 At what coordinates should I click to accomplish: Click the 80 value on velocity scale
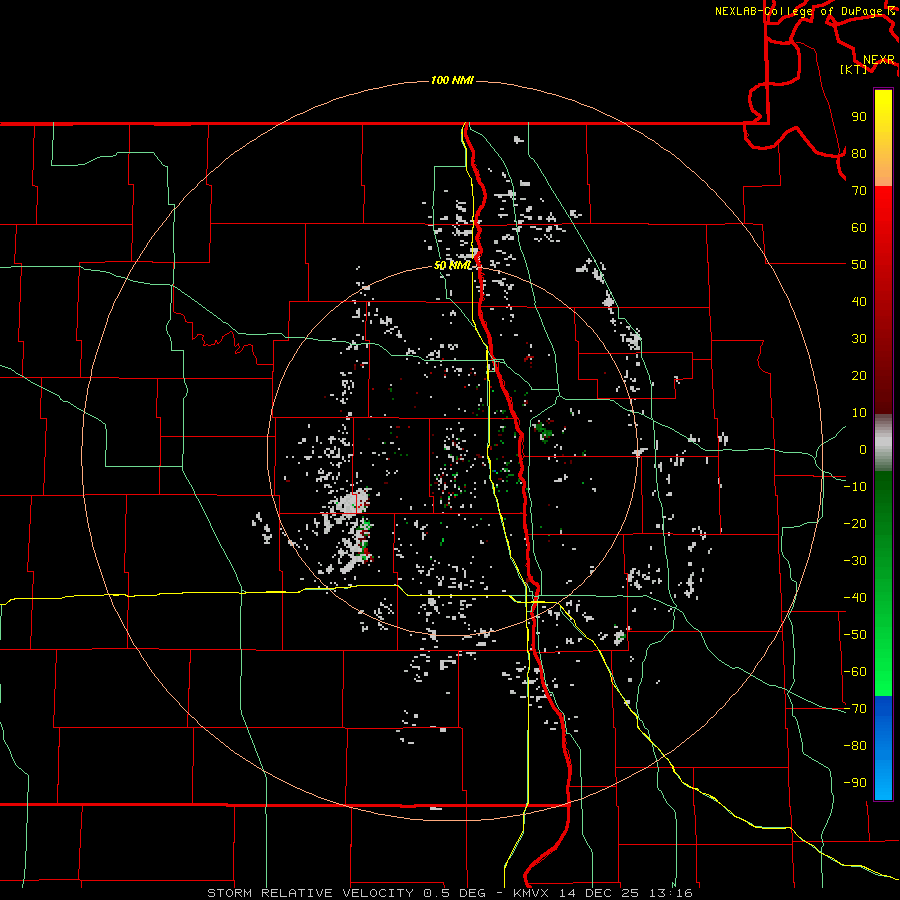pyautogui.click(x=859, y=153)
